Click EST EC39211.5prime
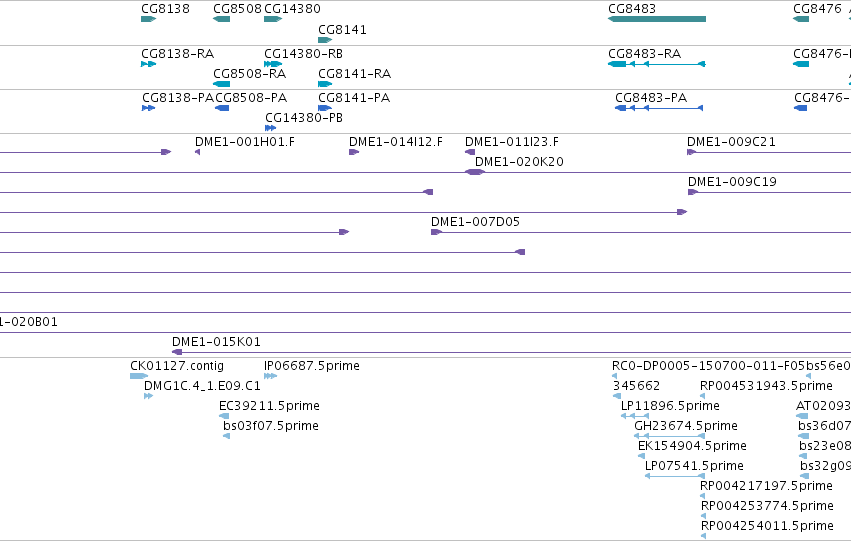 269,406
